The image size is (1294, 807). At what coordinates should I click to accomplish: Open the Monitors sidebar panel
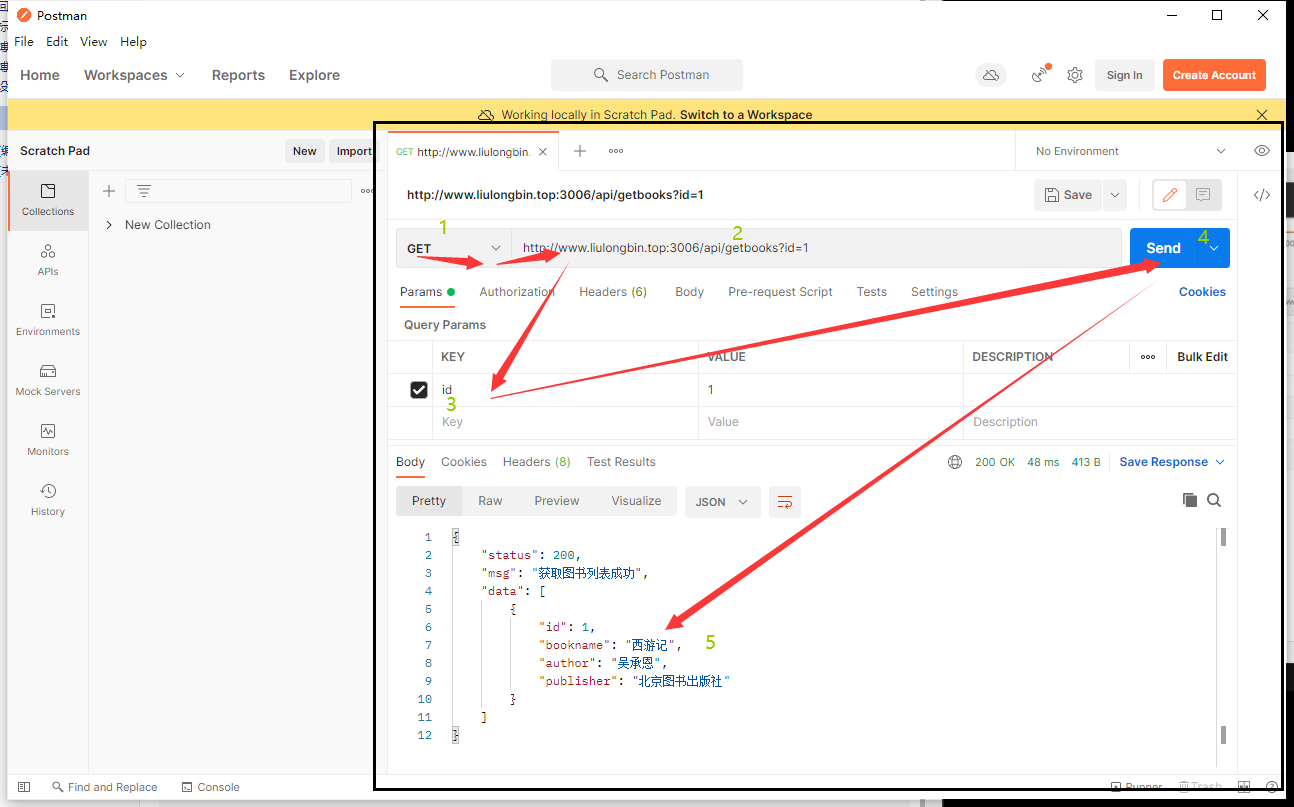click(48, 440)
